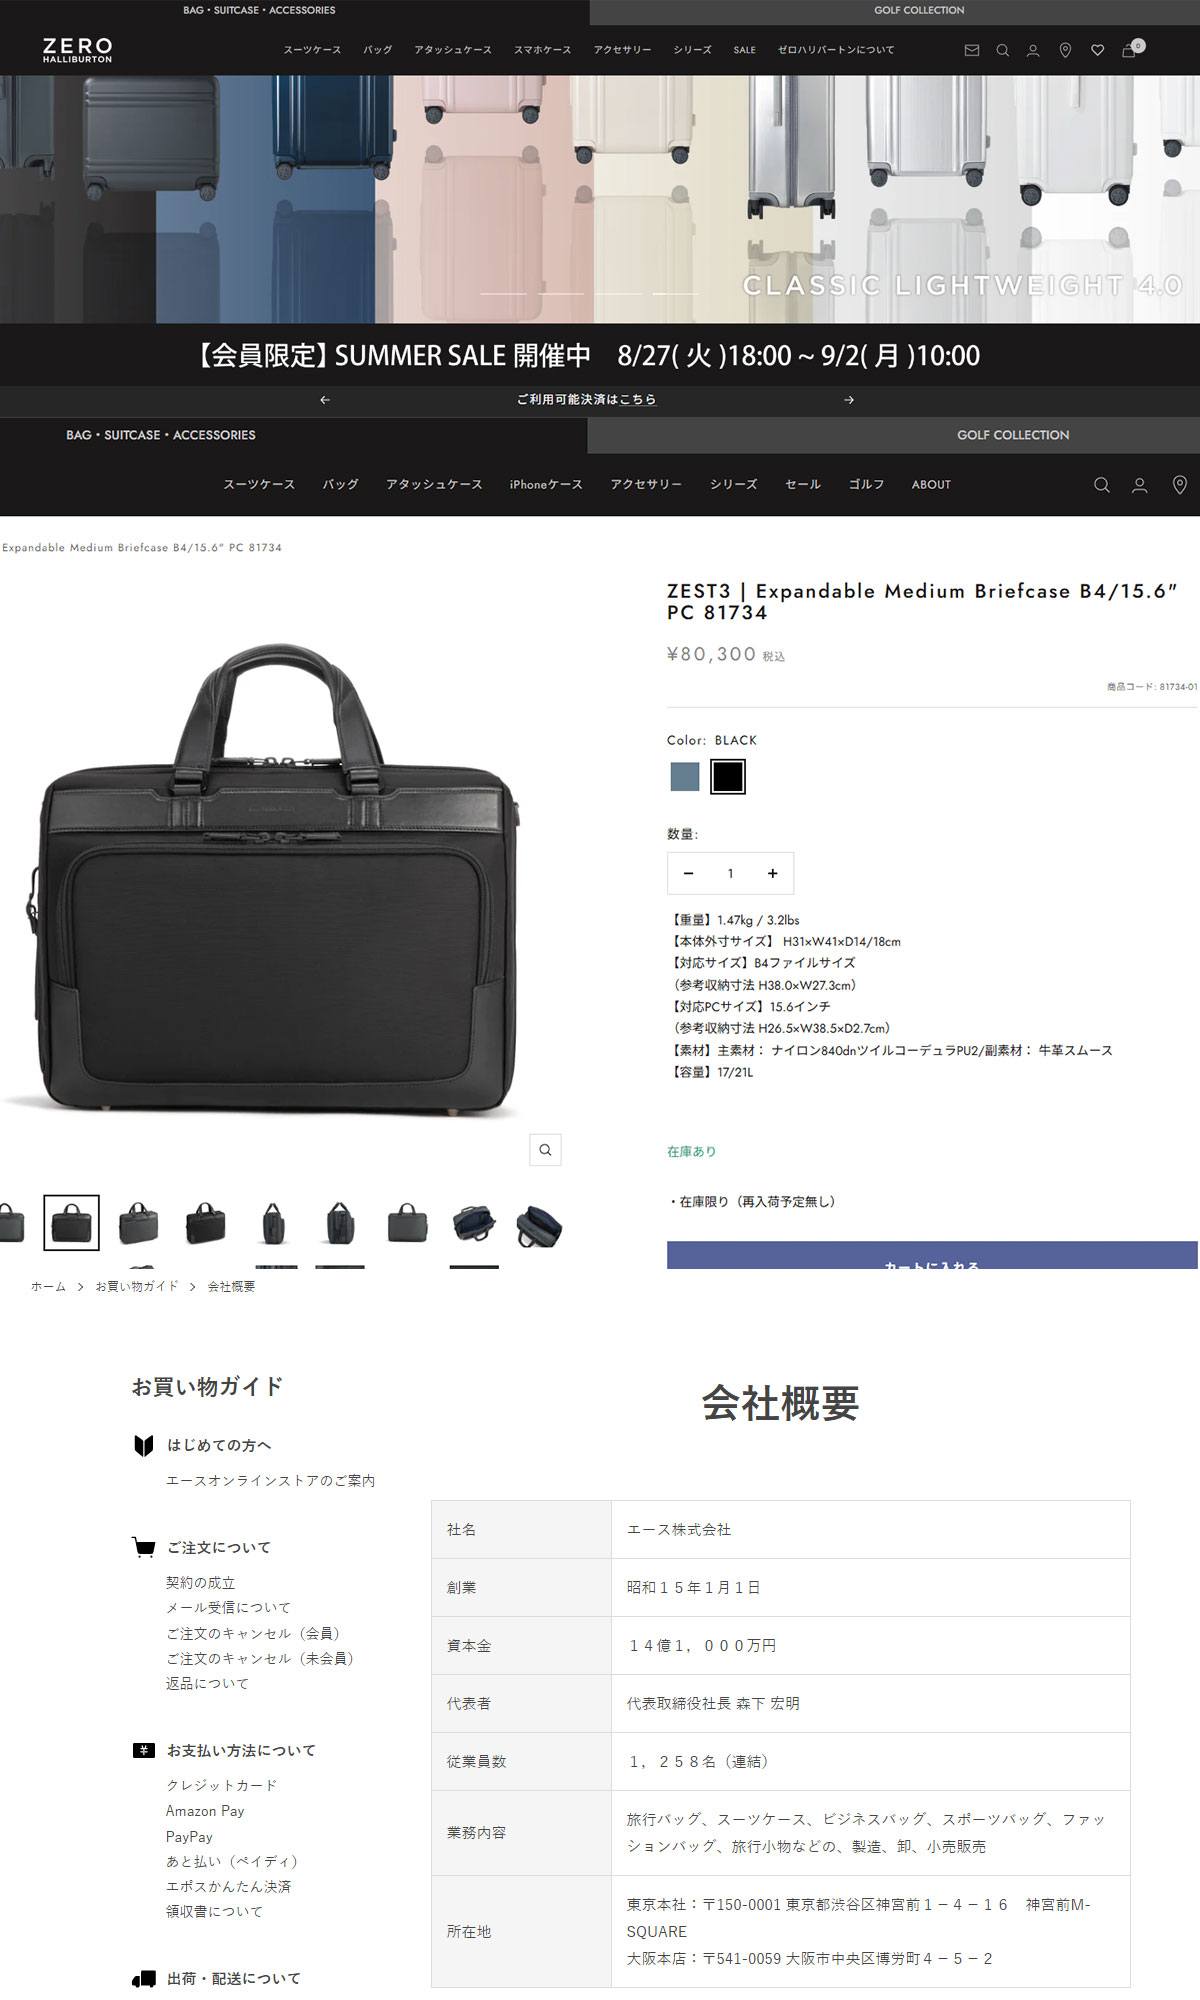Open the ABOUT menu item
Image resolution: width=1200 pixels, height=2000 pixels.
(931, 485)
